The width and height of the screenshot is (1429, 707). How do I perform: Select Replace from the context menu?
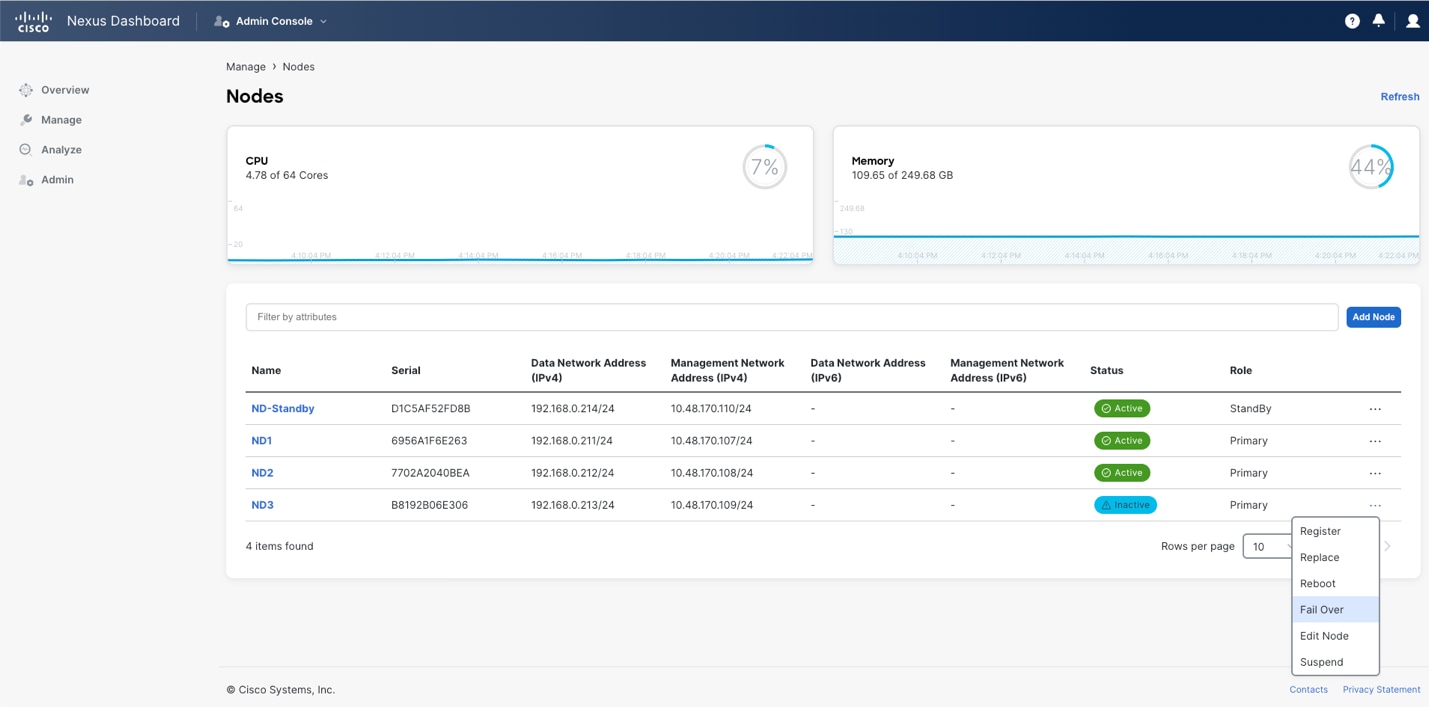point(1335,557)
